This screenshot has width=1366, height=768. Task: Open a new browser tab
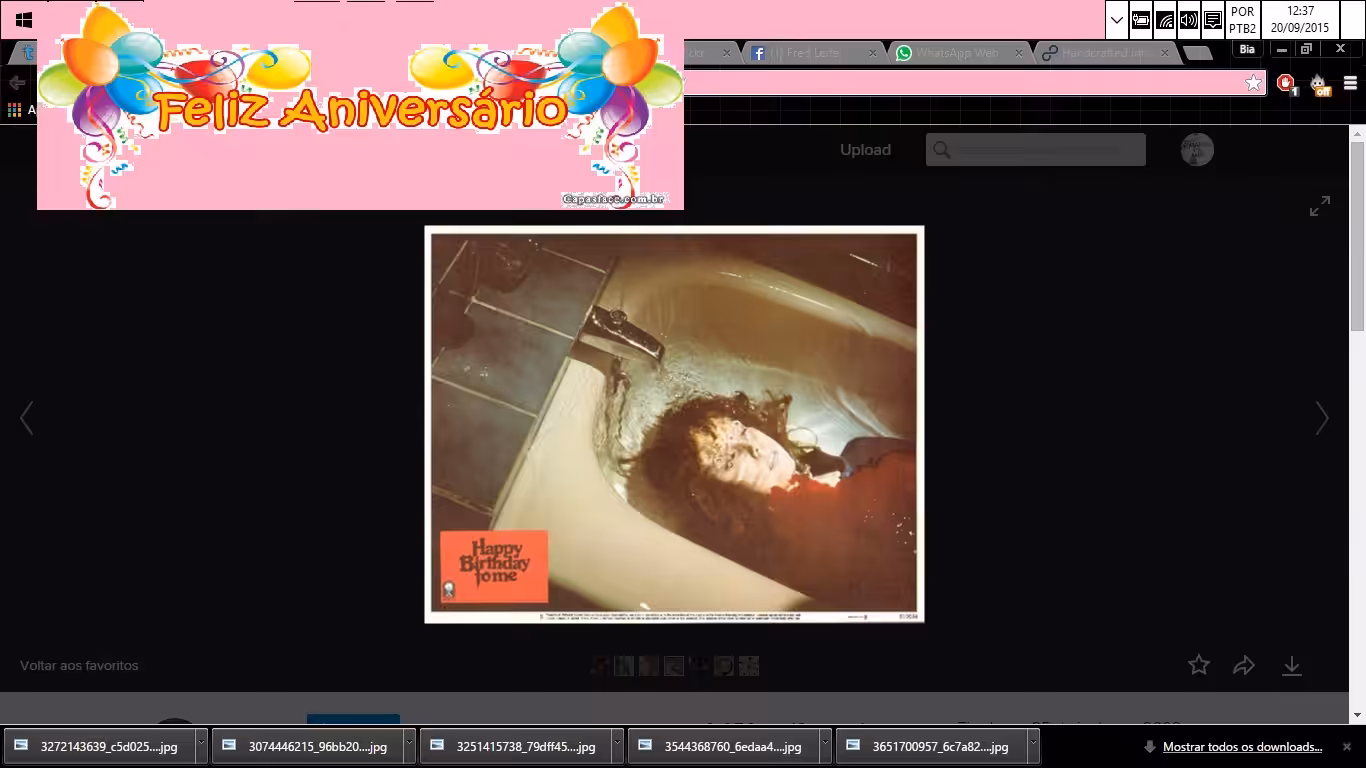click(1197, 53)
